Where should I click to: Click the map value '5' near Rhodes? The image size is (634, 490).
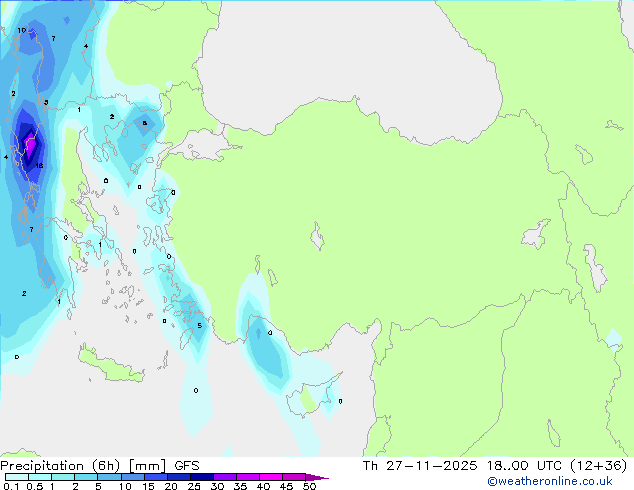tap(199, 325)
